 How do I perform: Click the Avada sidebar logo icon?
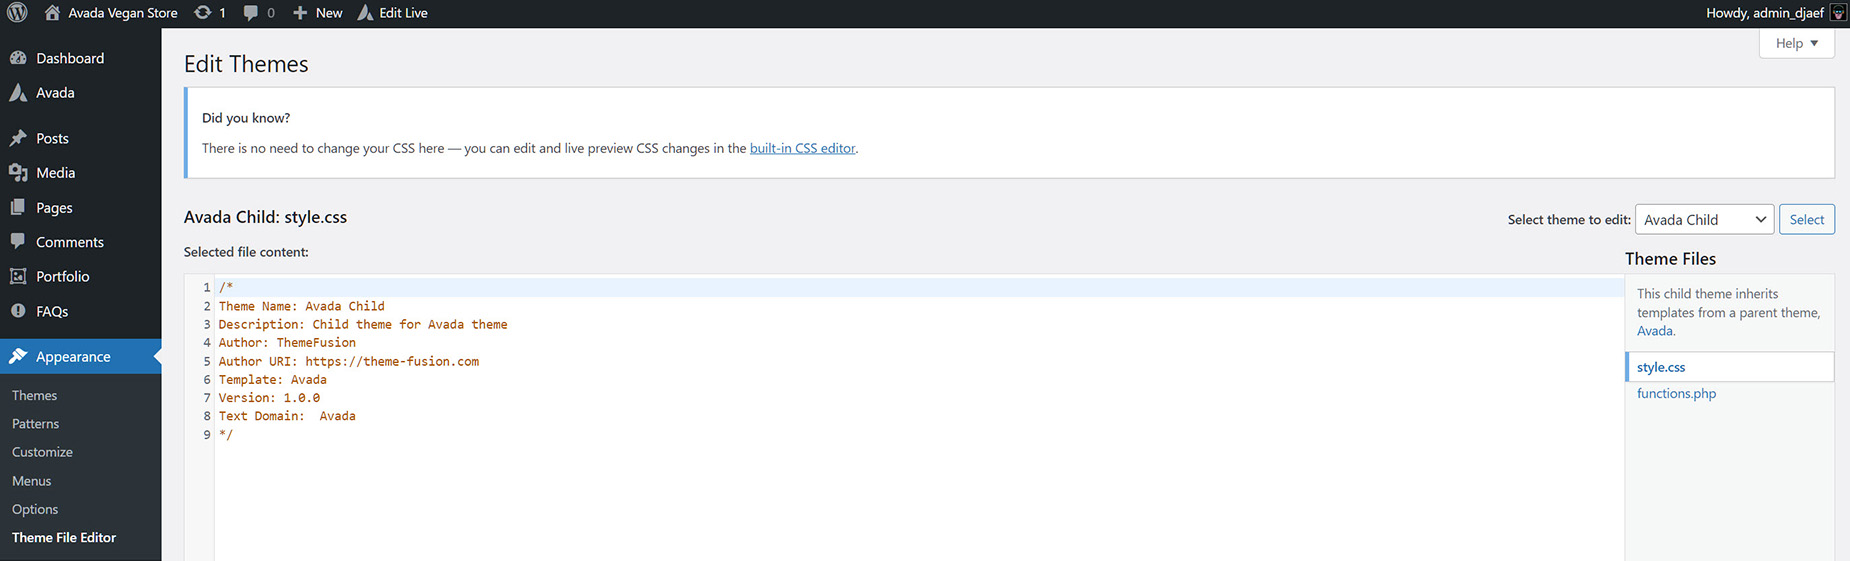coord(18,92)
